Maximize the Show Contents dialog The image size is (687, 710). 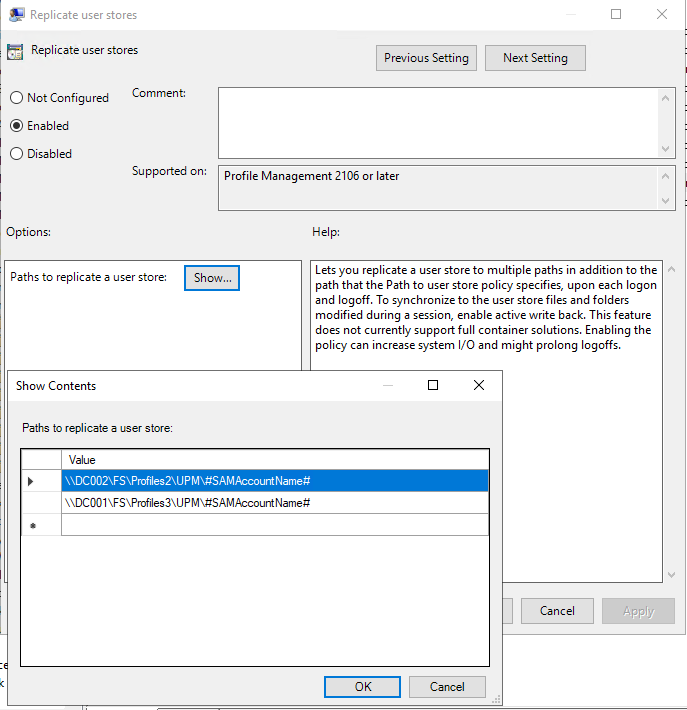pyautogui.click(x=433, y=385)
